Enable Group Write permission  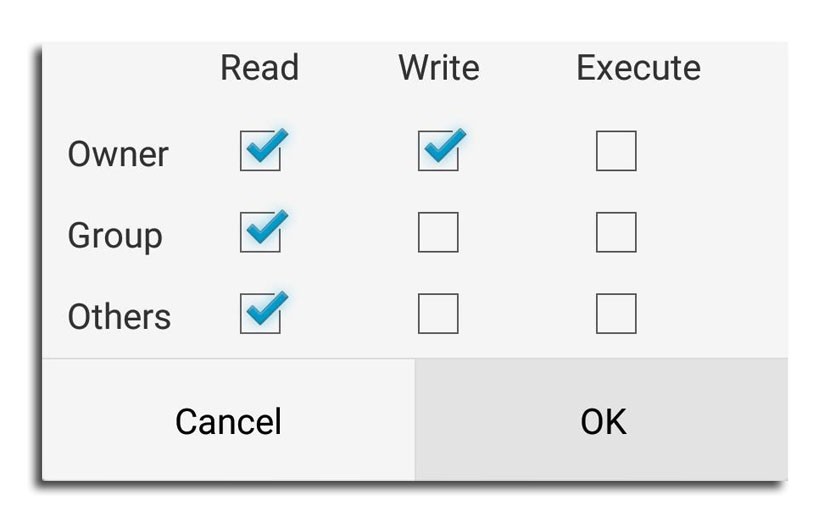(x=438, y=233)
